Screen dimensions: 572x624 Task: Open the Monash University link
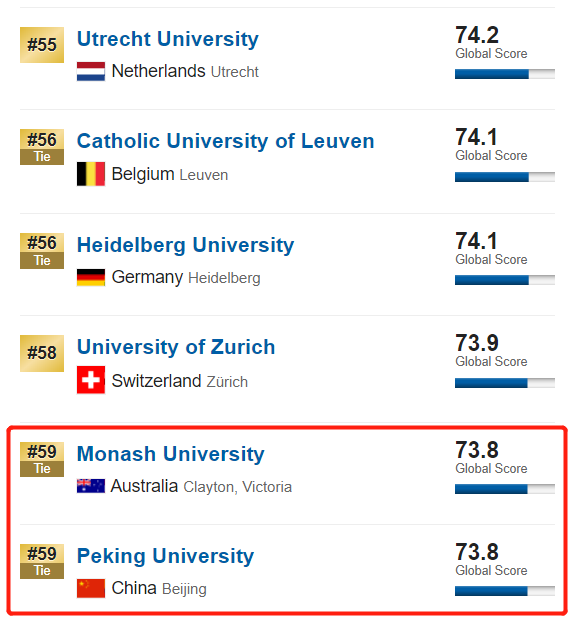(170, 454)
